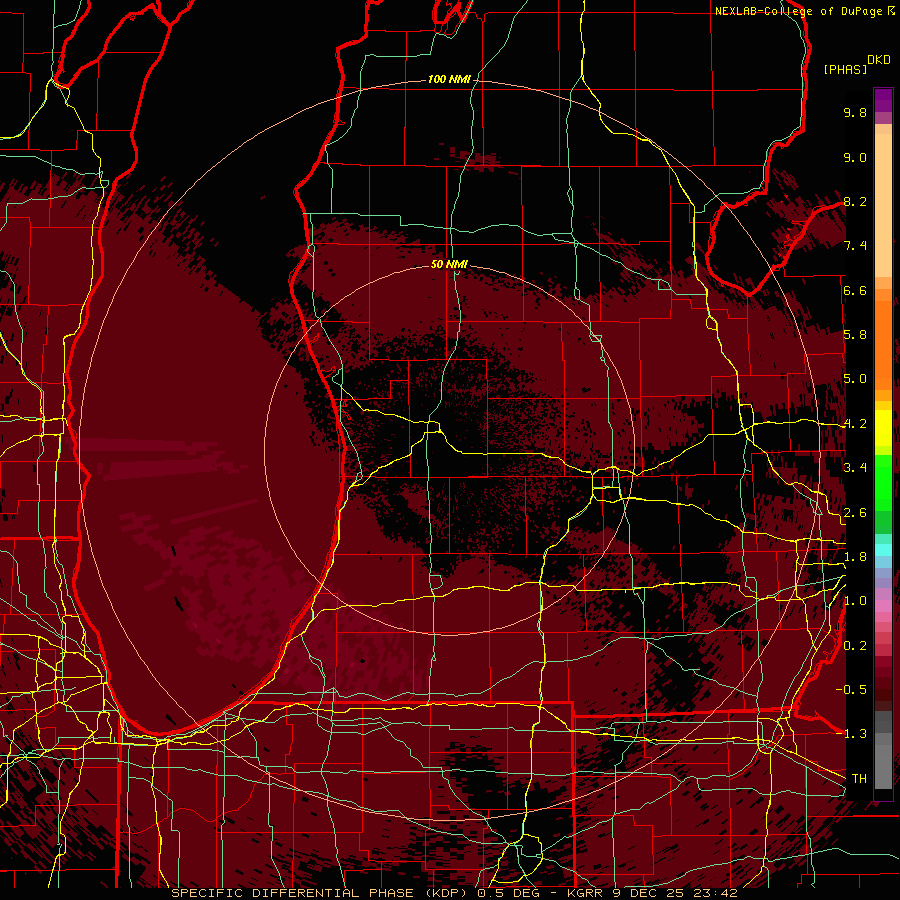Select the [PHAS] legend heading
This screenshot has width=900, height=900.
(x=845, y=70)
